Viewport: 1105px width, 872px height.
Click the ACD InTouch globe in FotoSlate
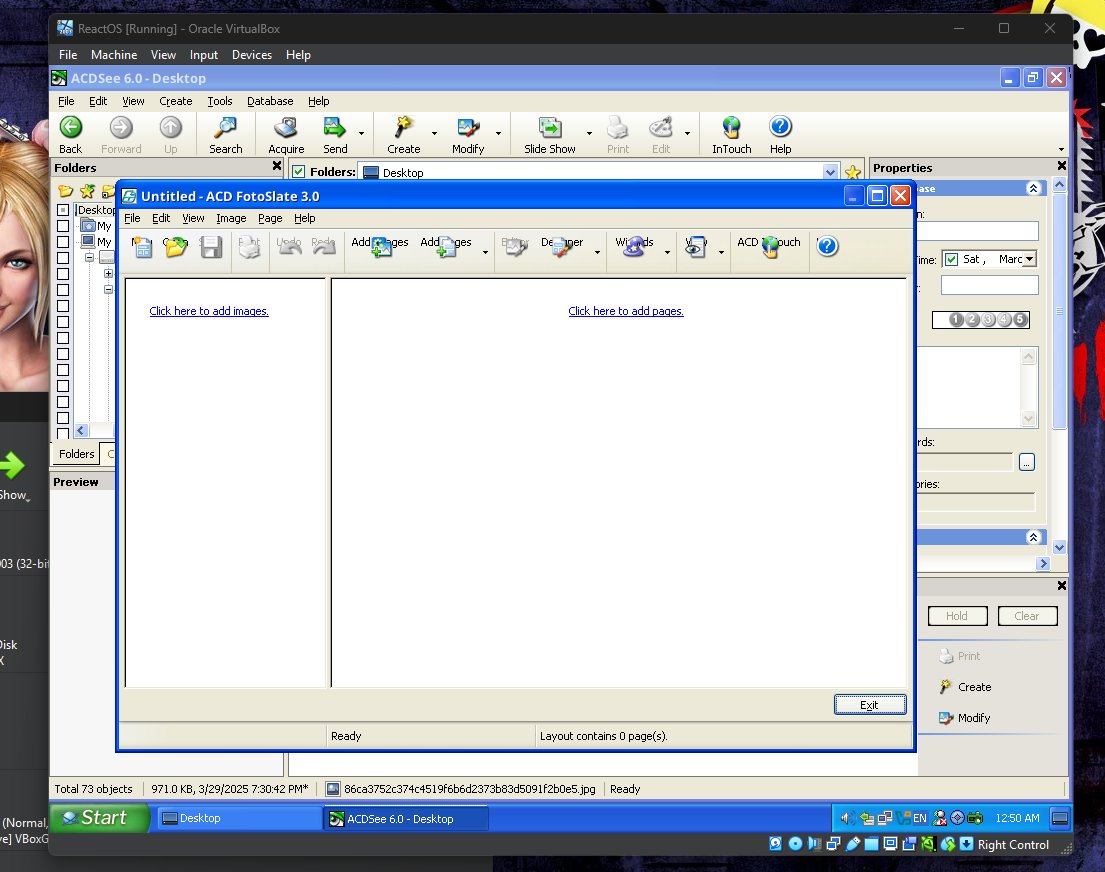pyautogui.click(x=770, y=247)
